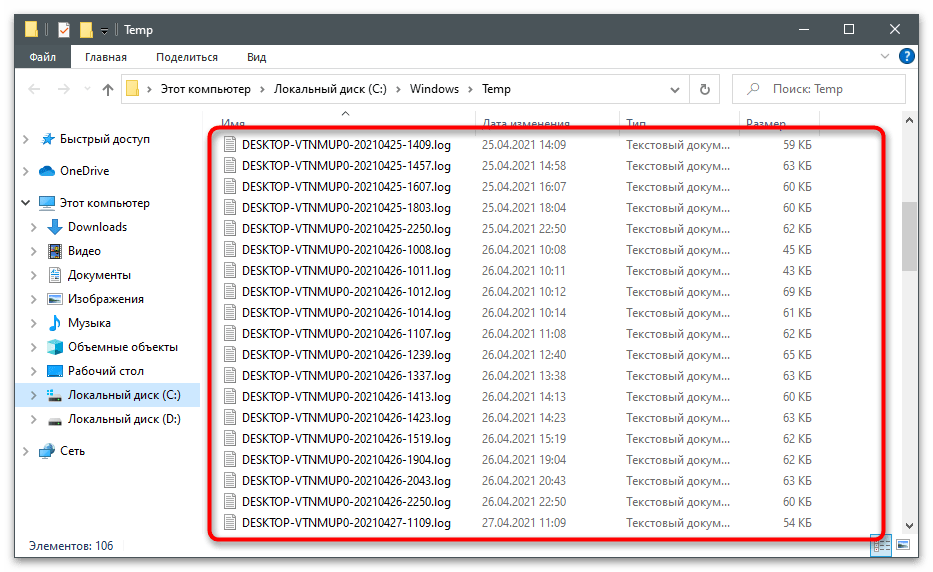Image resolution: width=933 pixels, height=572 pixels.
Task: Click the file list vertical scrollbar thumb
Action: point(909,236)
